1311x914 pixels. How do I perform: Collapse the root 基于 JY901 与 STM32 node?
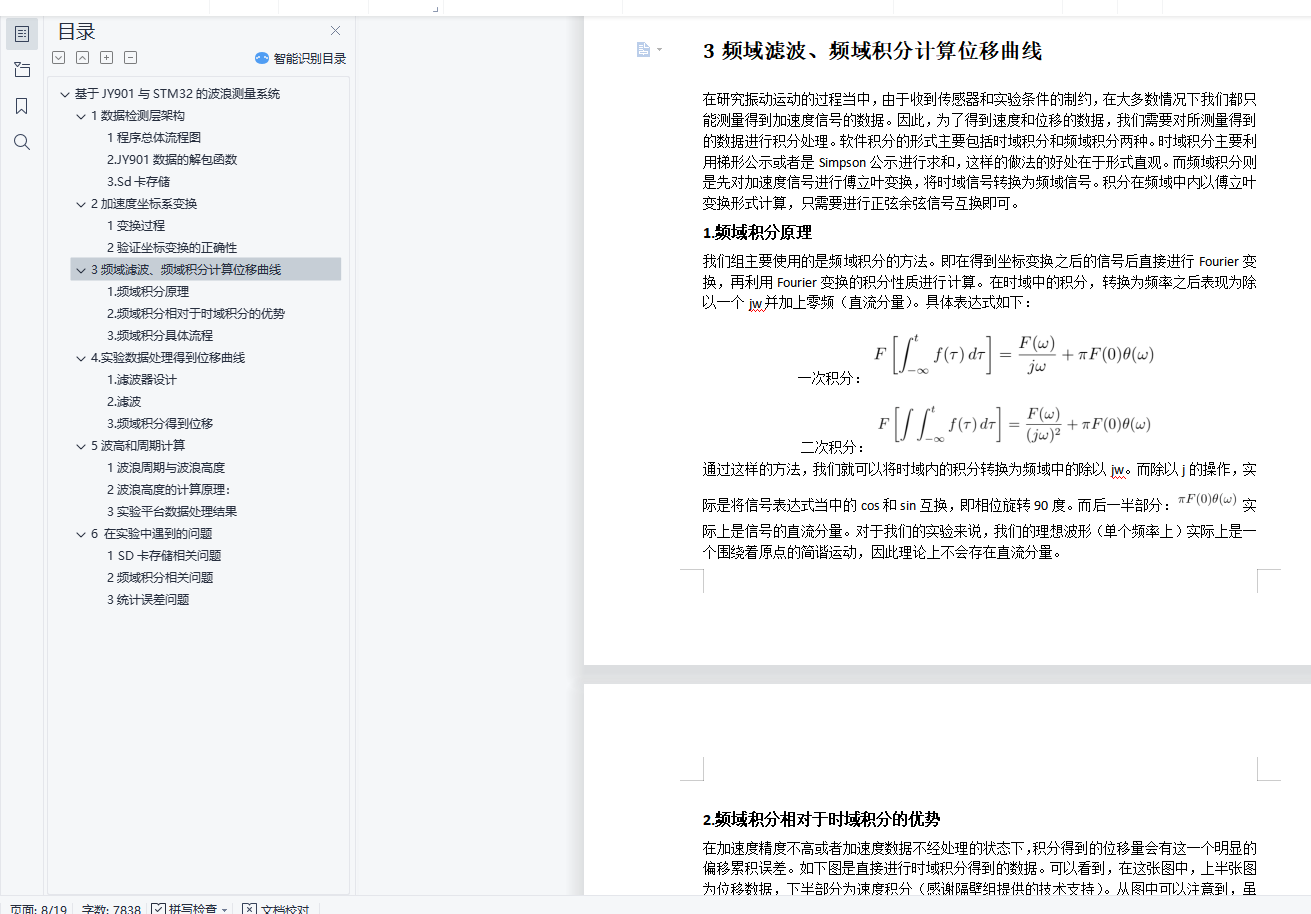[65, 94]
